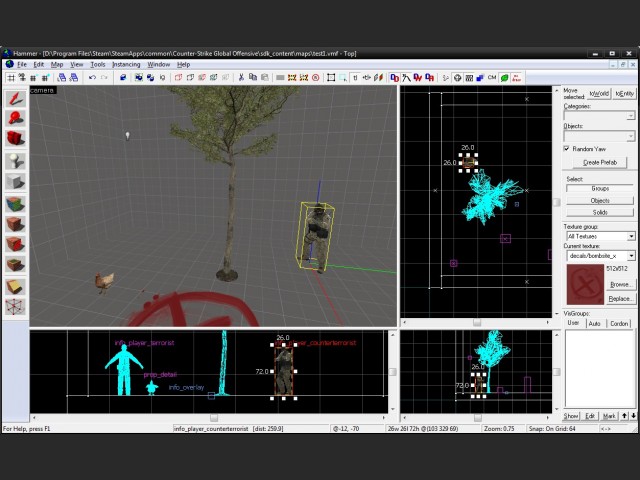Click the bombsite texture preview swatch
The height and width of the screenshot is (480, 640).
point(585,284)
